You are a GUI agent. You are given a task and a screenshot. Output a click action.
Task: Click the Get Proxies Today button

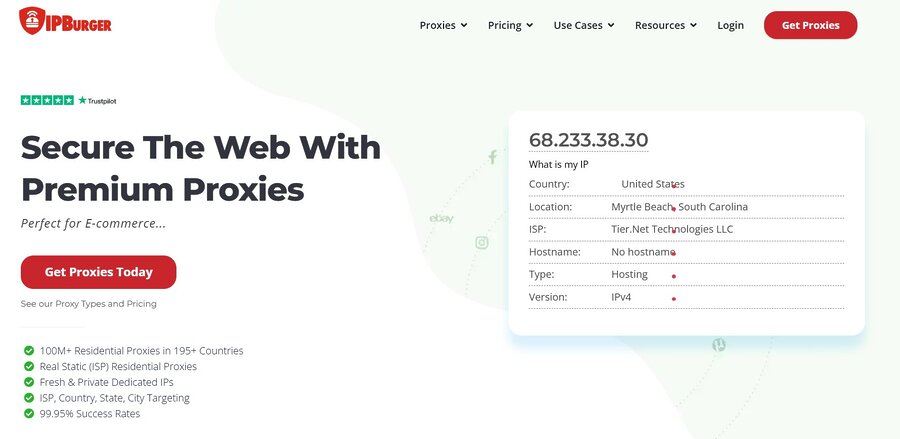[x=98, y=272]
